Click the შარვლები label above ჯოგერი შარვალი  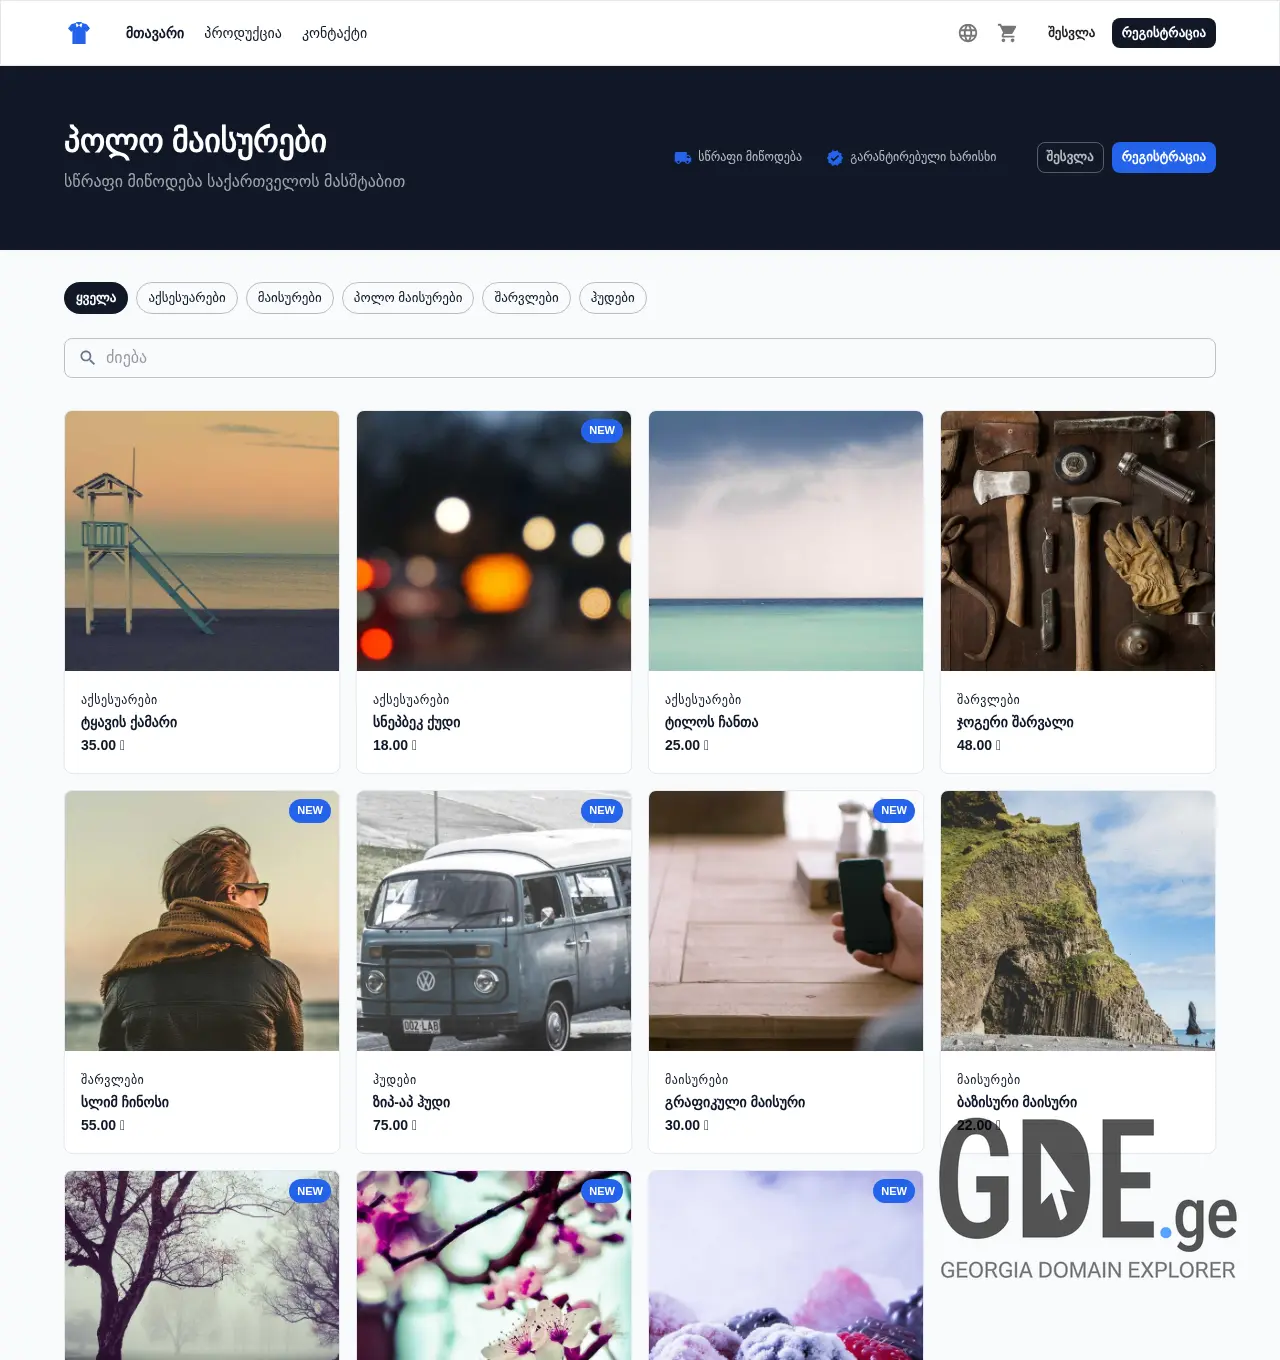click(x=988, y=700)
